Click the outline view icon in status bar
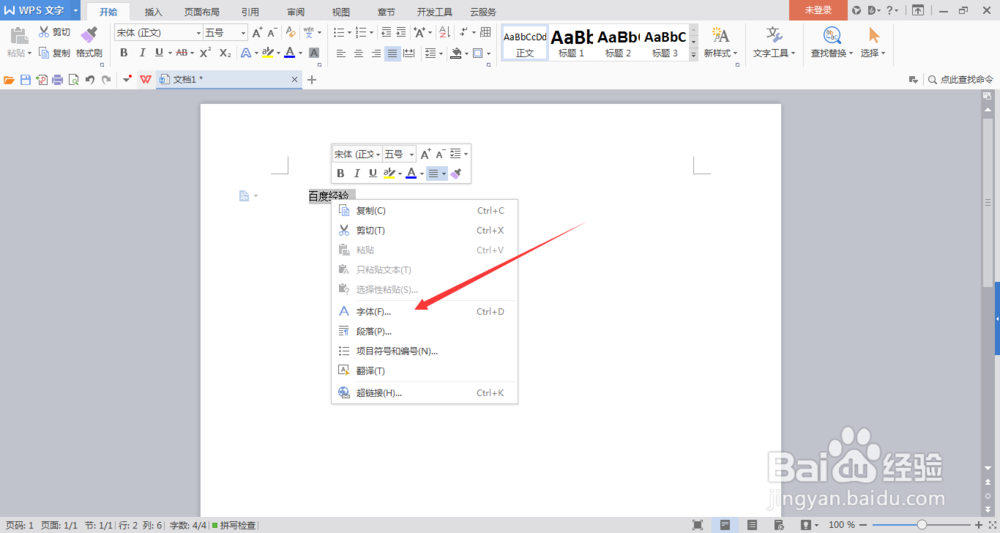Viewport: 1000px width, 533px height. 753,525
